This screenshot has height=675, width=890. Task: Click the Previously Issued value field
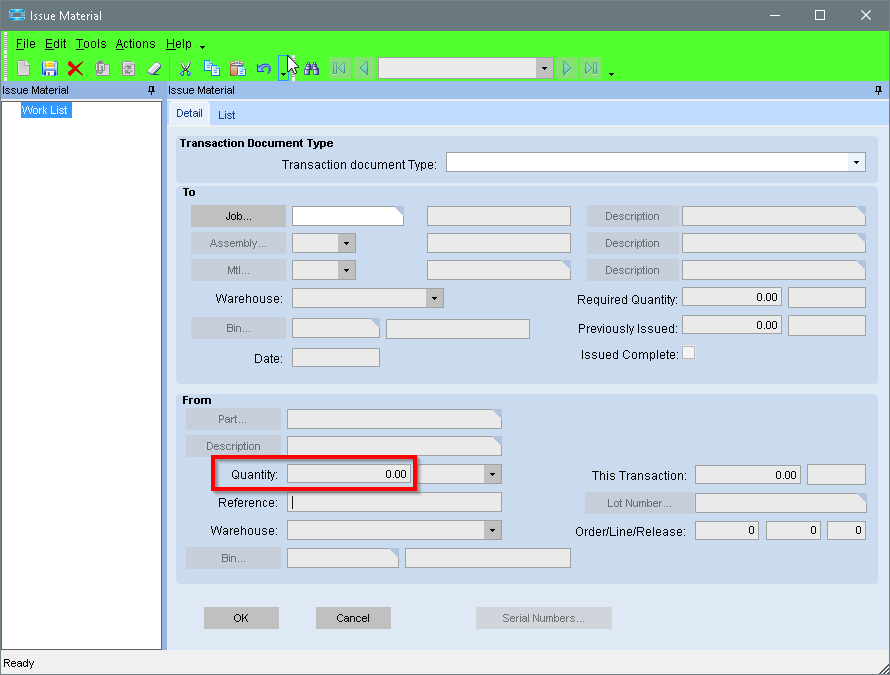[732, 325]
